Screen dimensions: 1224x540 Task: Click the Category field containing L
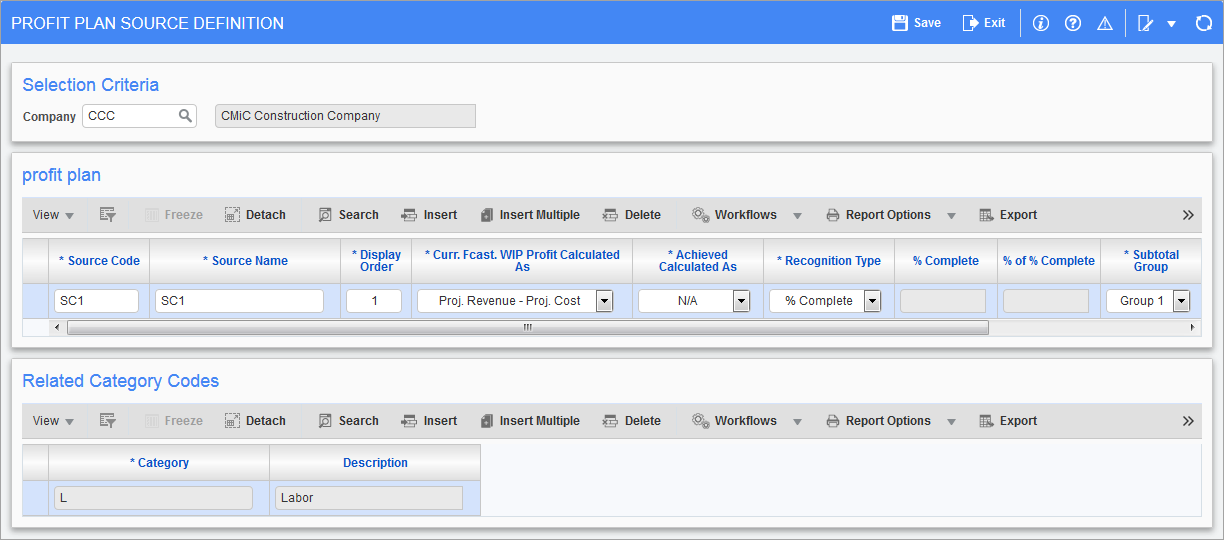(153, 498)
